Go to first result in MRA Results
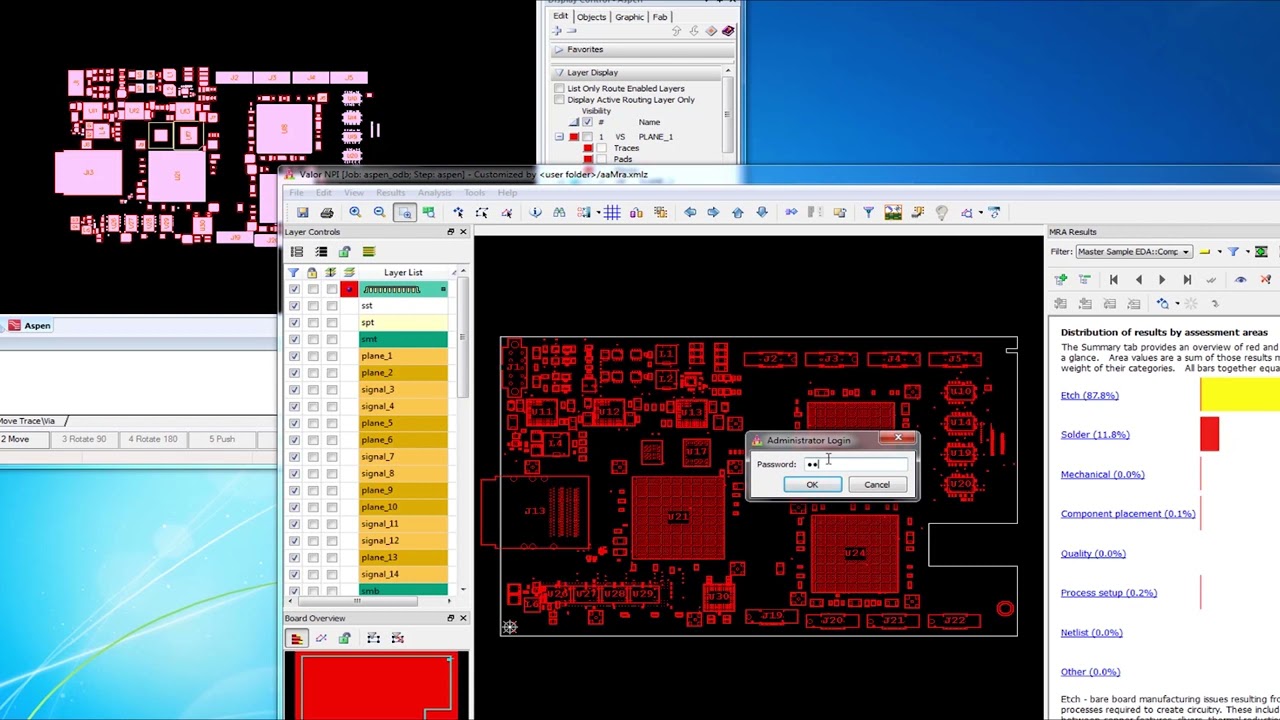This screenshot has height=720, width=1280. pos(1113,280)
